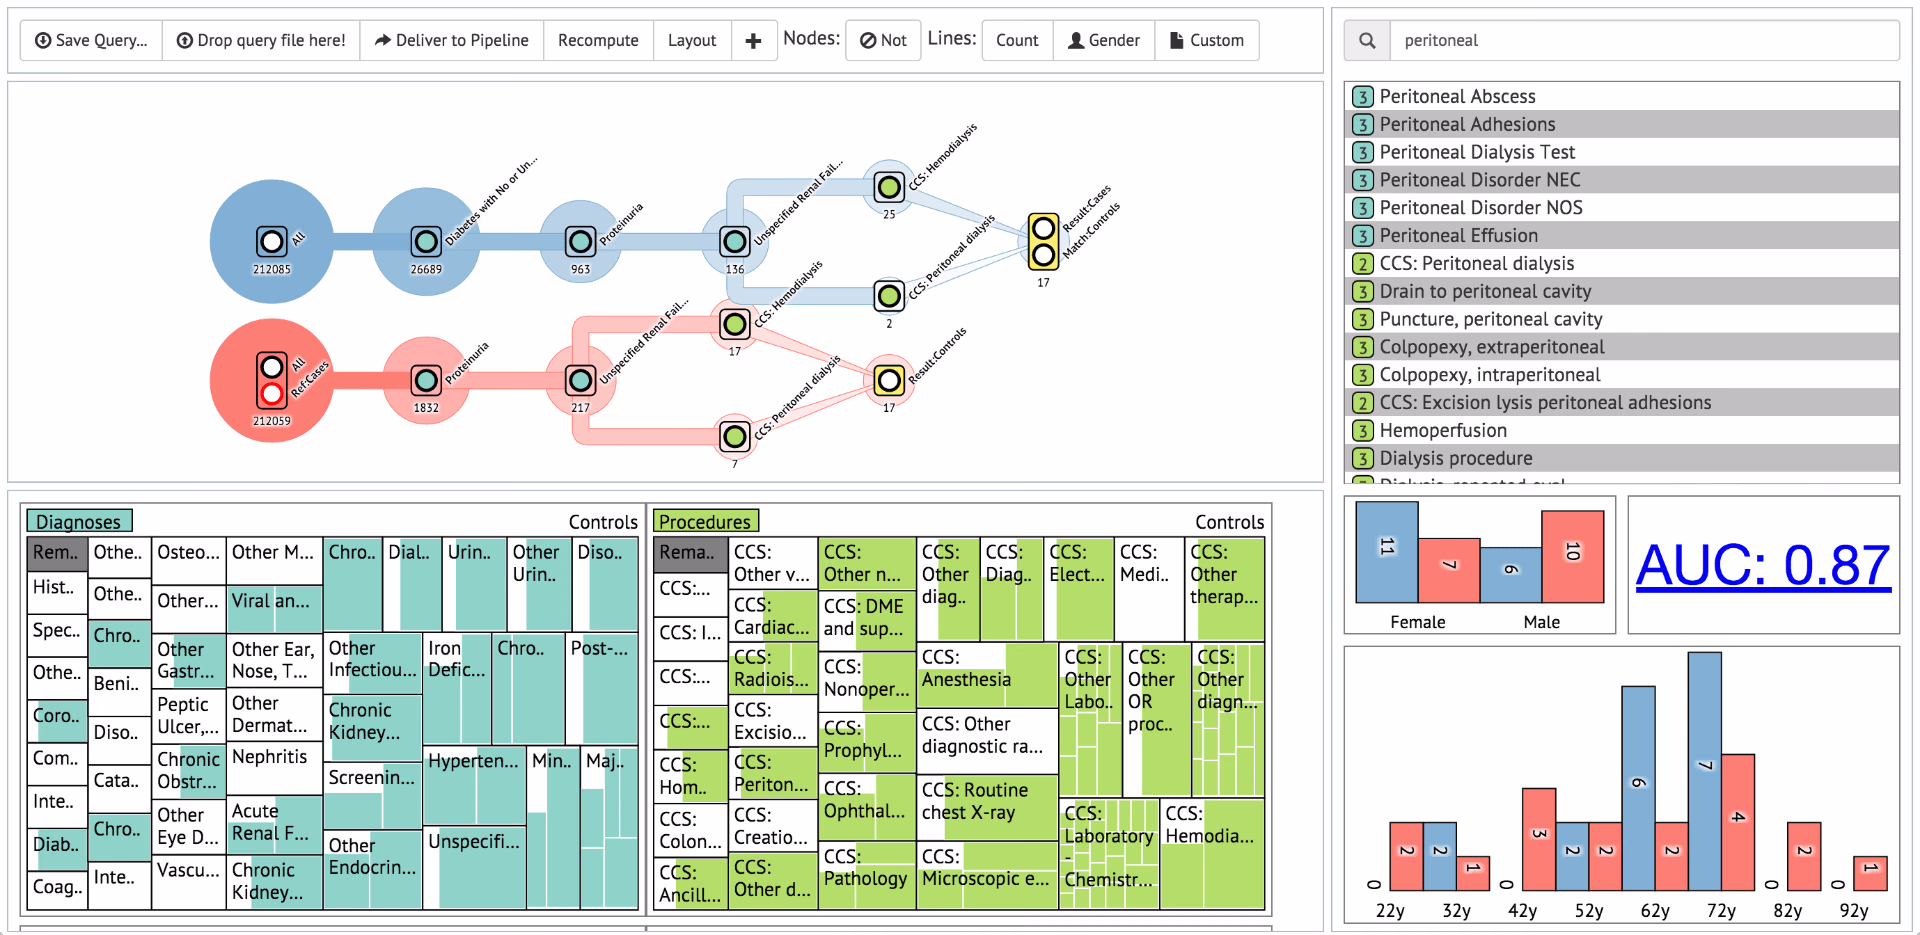This screenshot has height=935, width=1920.
Task: Select red Peritoneal dialysis node with 7
Action: [x=735, y=436]
